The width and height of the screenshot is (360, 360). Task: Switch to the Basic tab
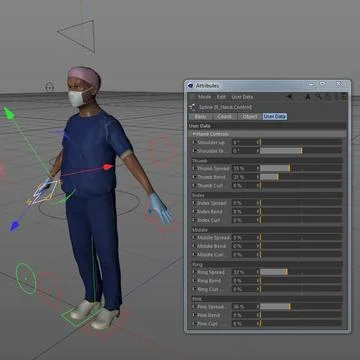[200, 116]
